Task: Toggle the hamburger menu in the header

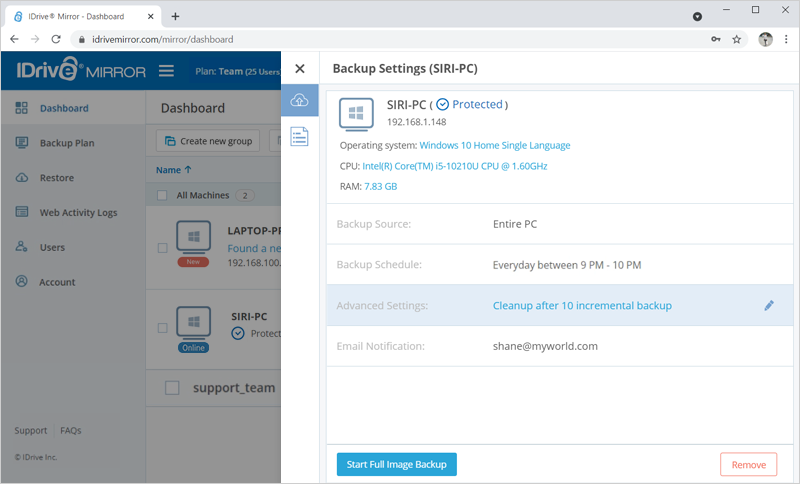Action: click(x=166, y=71)
